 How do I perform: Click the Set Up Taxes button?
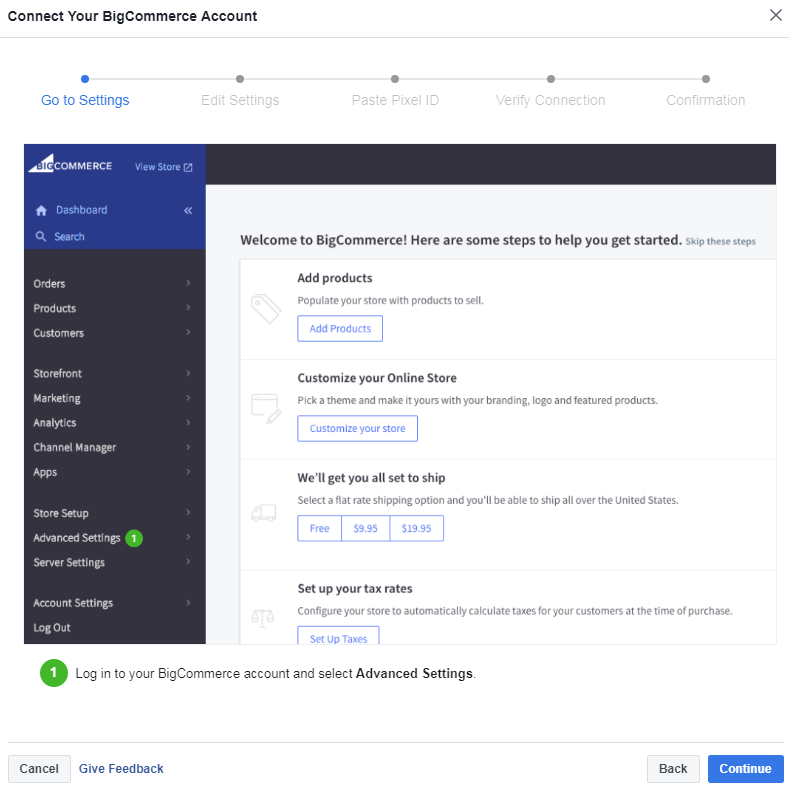point(338,636)
